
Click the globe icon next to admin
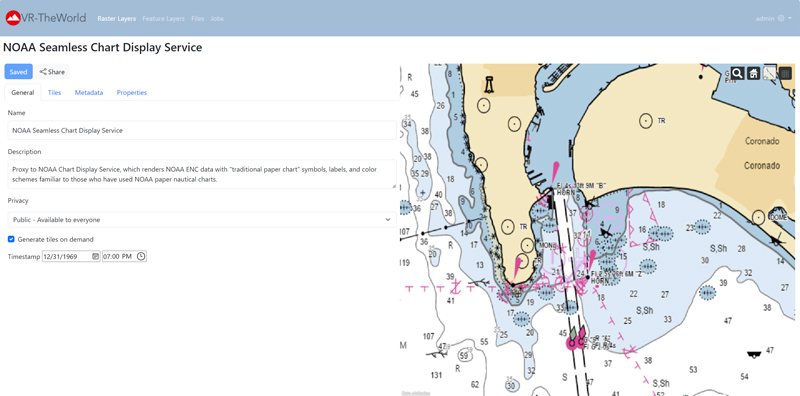pyautogui.click(x=781, y=18)
